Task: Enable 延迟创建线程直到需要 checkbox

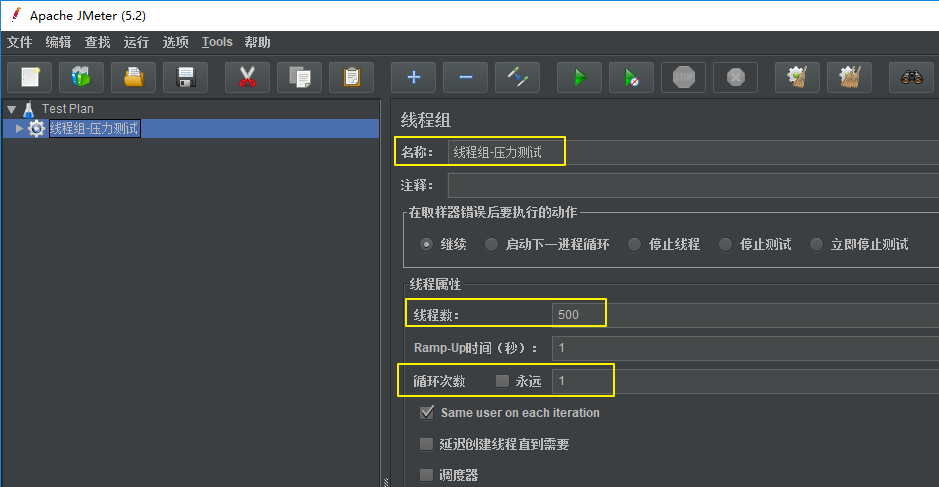Action: (x=426, y=444)
